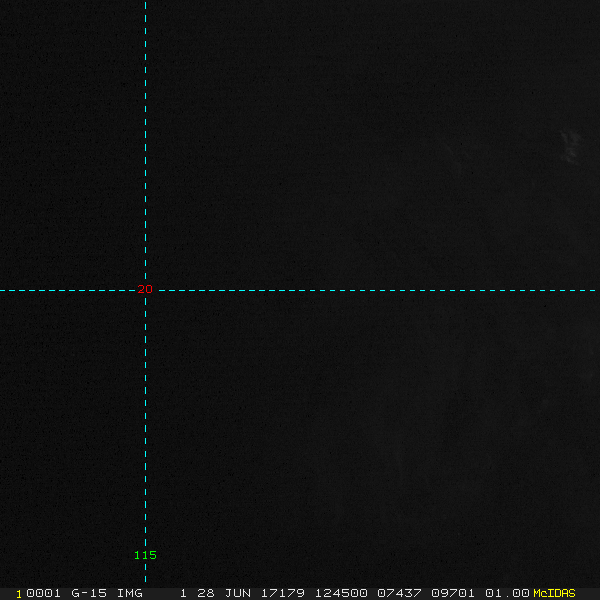
Task: Click the frame number 0001
Action: point(43,593)
